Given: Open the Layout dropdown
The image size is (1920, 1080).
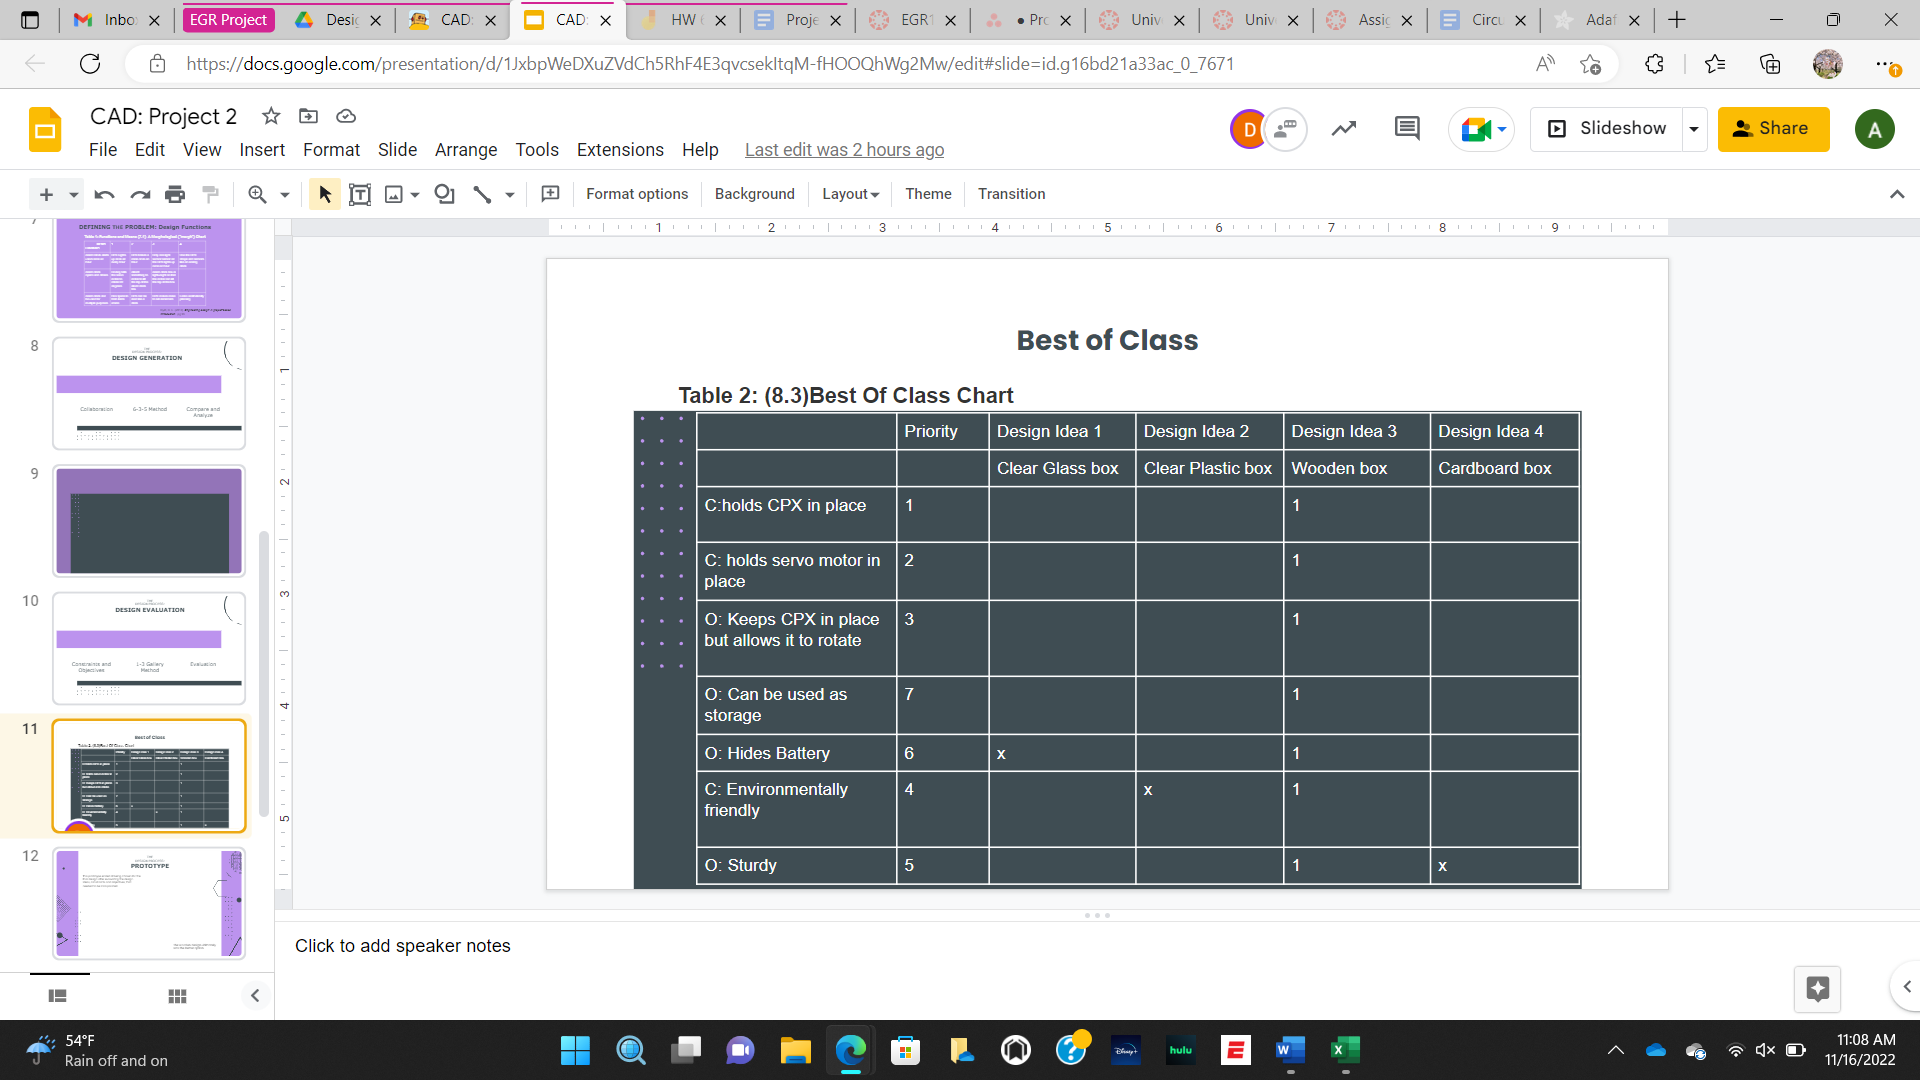Looking at the screenshot, I should (x=850, y=194).
